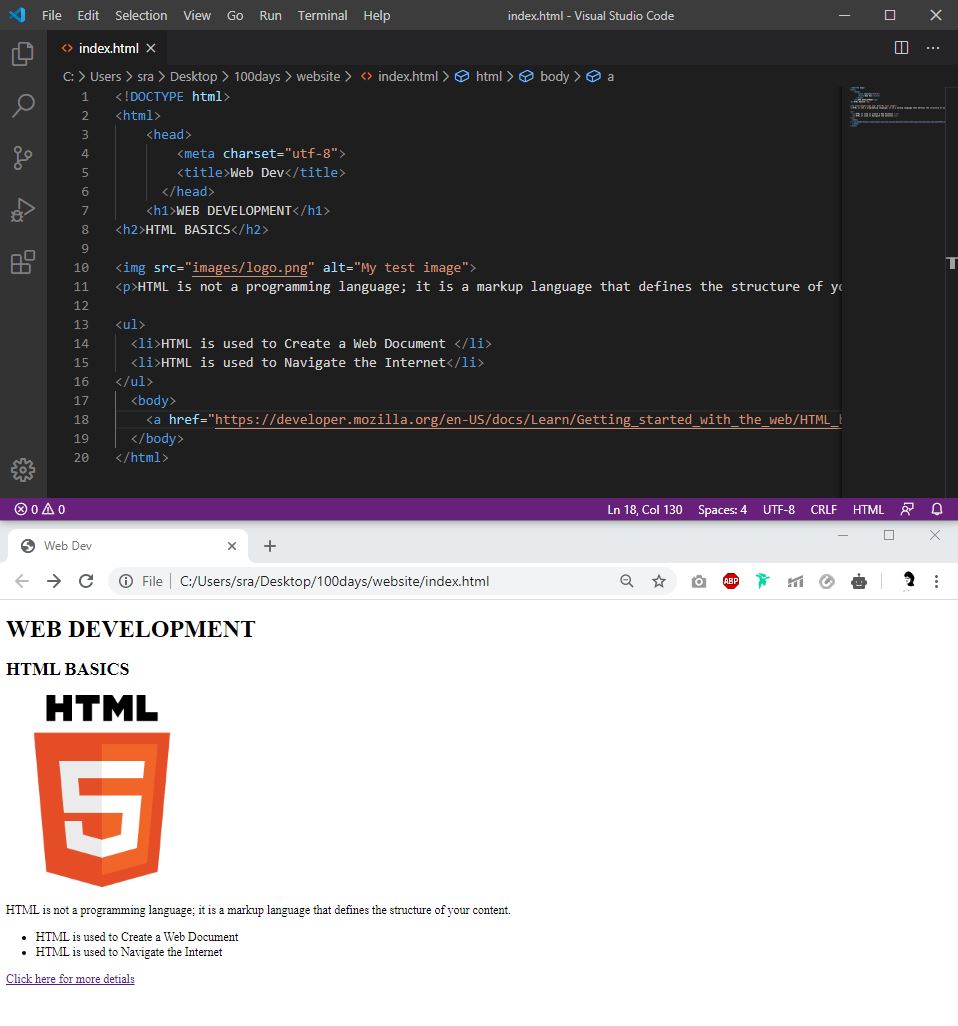Toggle the bookmark star for the page
958x1026 pixels.
pos(659,581)
